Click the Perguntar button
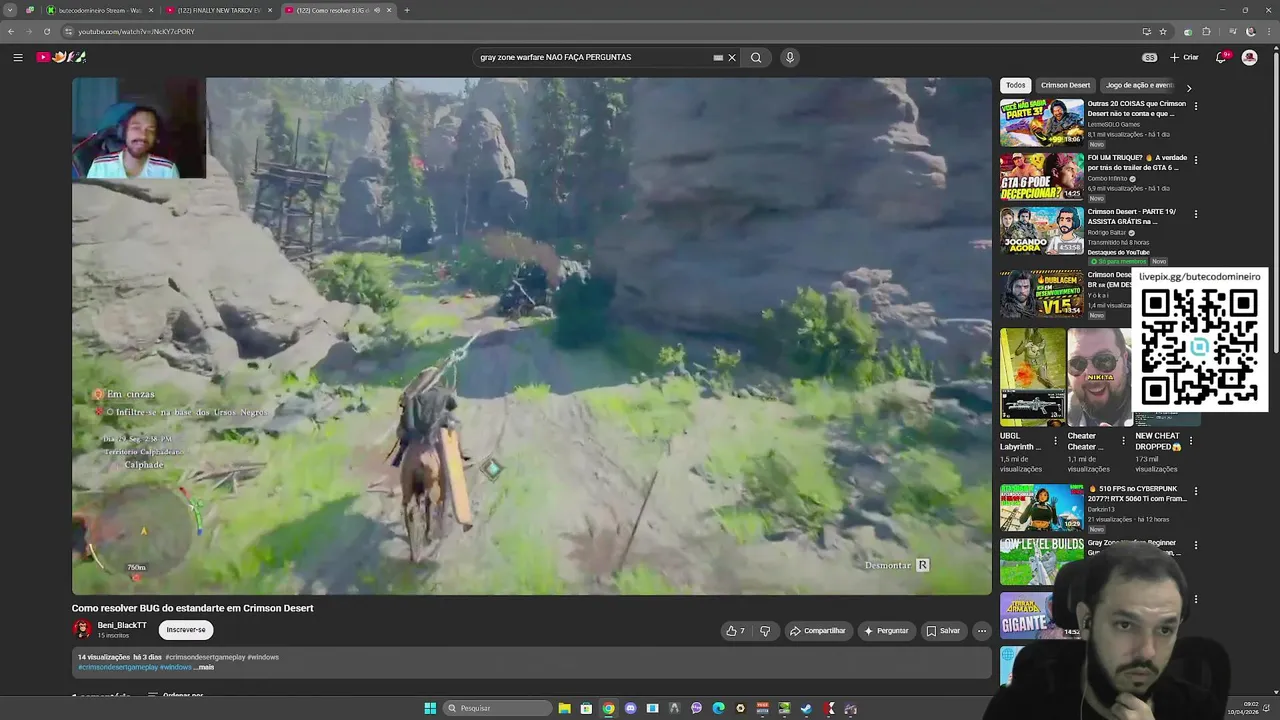The width and height of the screenshot is (1280, 720). (x=886, y=631)
